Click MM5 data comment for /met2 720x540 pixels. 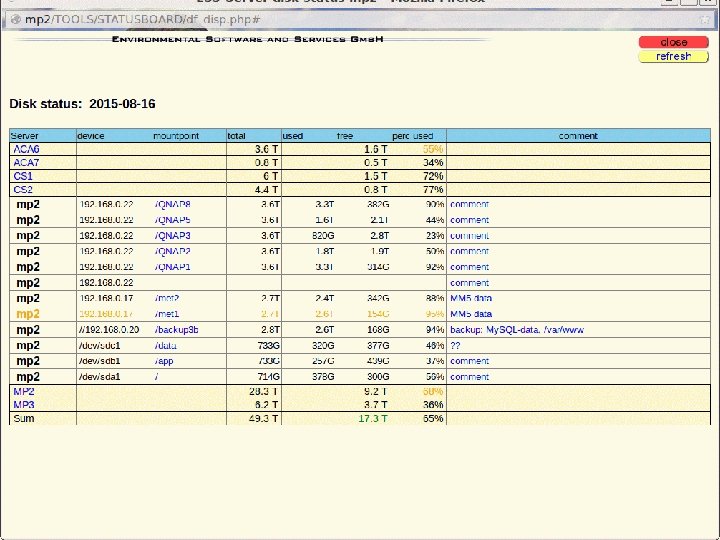pos(471,298)
